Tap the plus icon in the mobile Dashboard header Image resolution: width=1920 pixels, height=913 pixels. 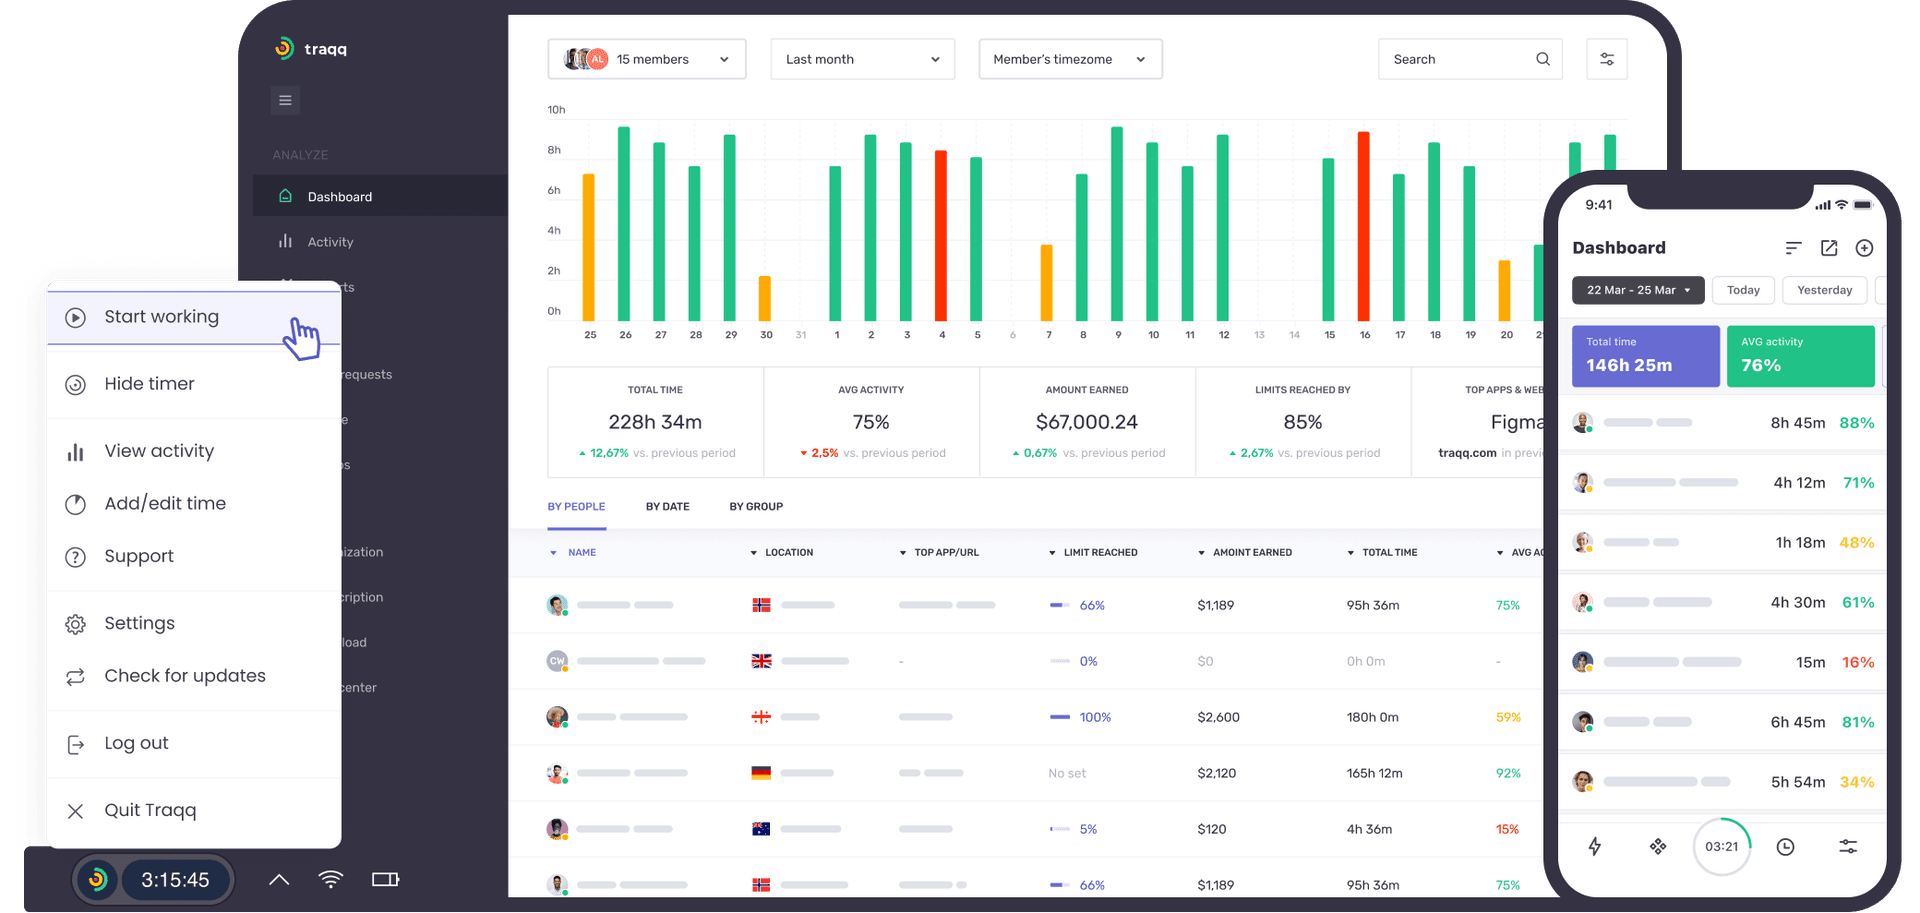point(1864,248)
